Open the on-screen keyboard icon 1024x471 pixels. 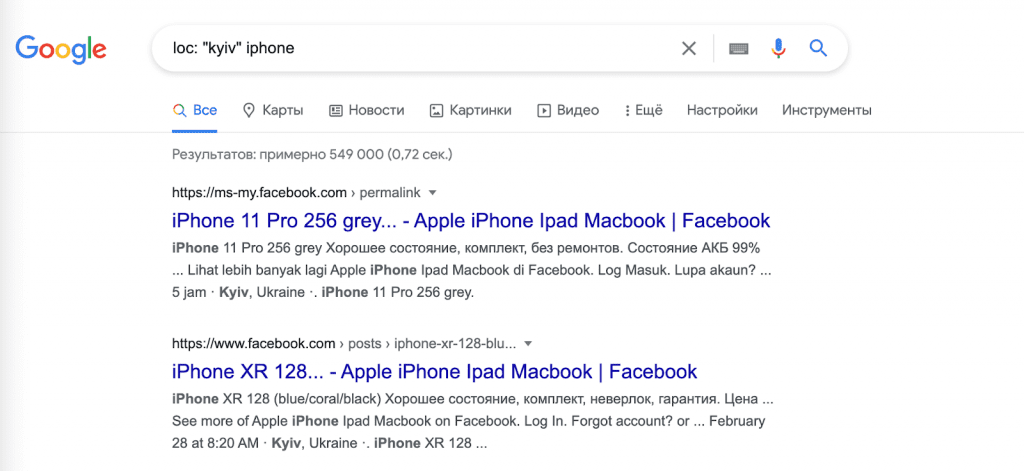(x=739, y=48)
